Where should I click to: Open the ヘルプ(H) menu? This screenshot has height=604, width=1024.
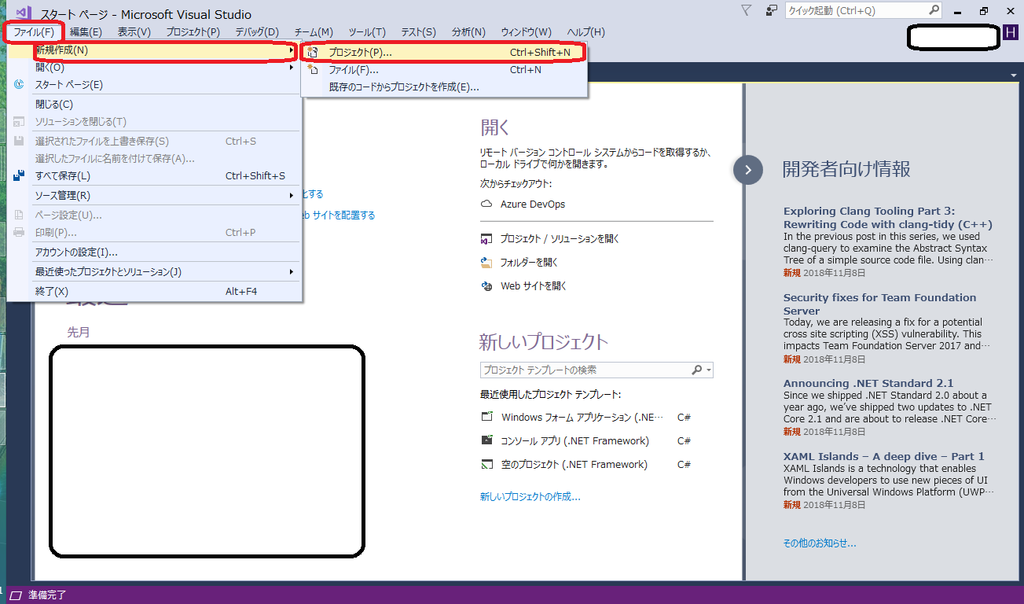[x=585, y=32]
